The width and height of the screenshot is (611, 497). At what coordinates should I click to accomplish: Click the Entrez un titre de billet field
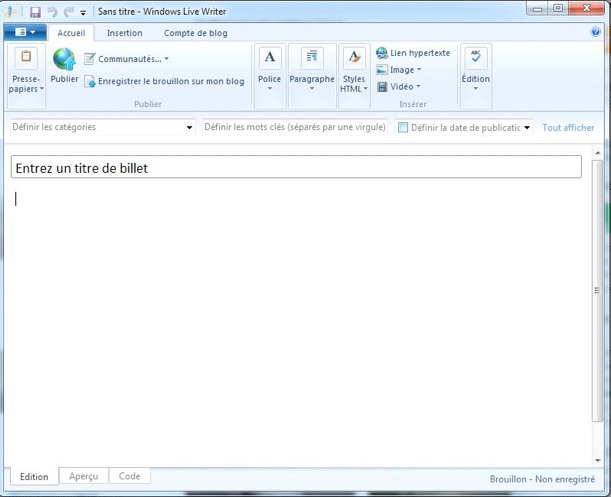[x=296, y=167]
